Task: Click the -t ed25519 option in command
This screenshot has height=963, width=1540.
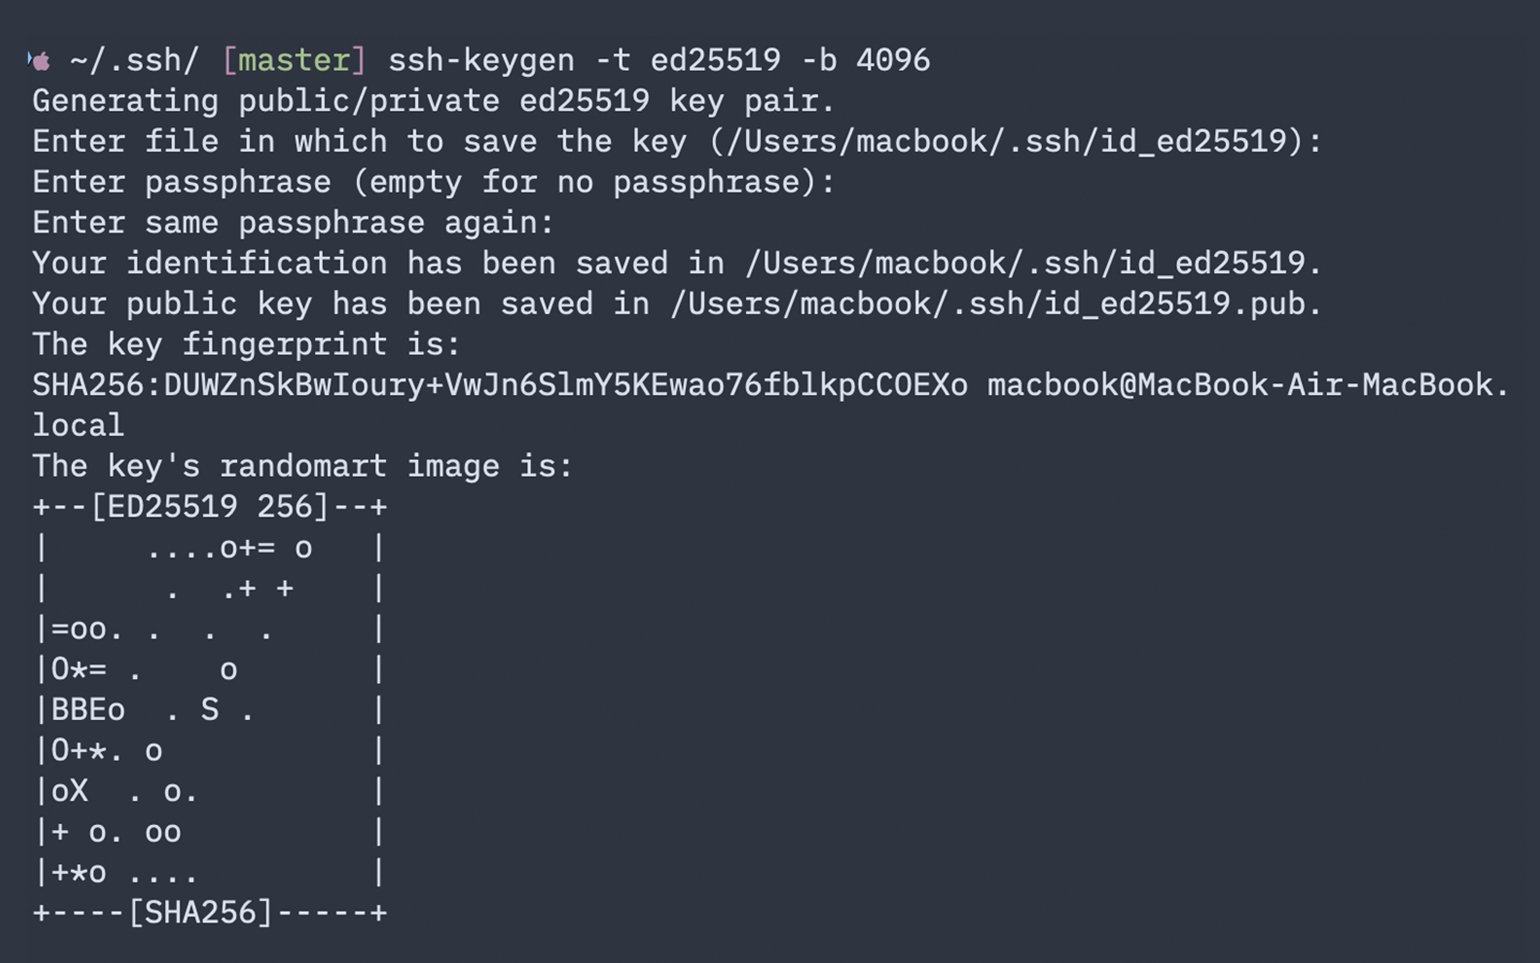Action: click(688, 61)
